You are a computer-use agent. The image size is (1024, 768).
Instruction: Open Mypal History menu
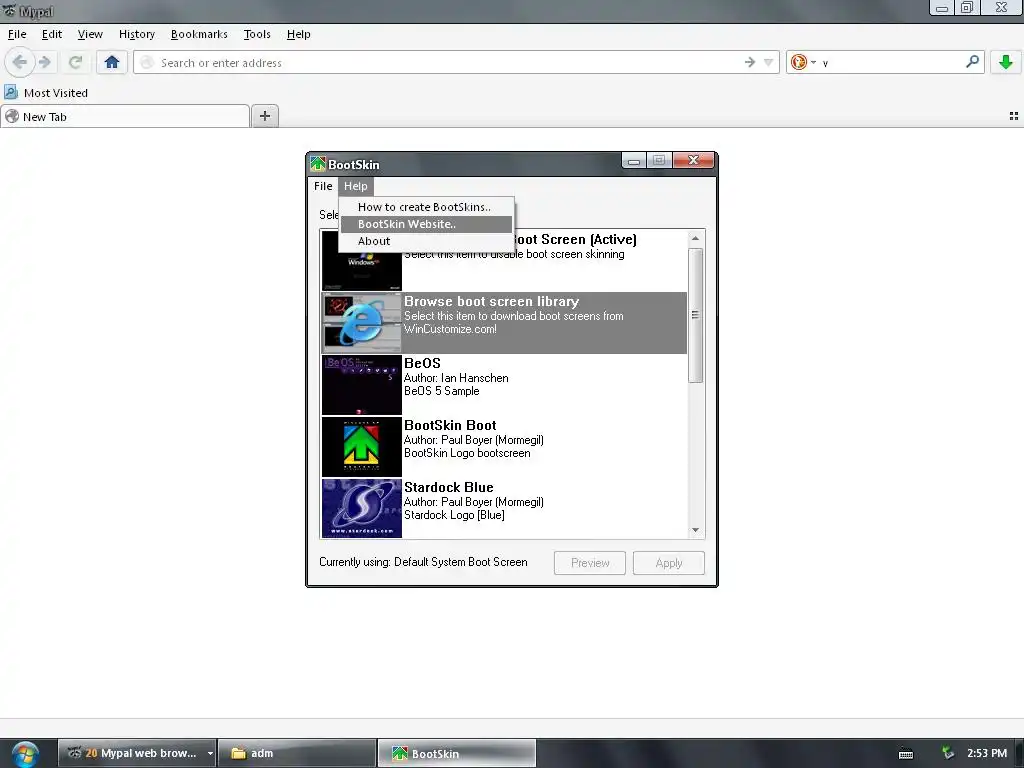point(136,34)
